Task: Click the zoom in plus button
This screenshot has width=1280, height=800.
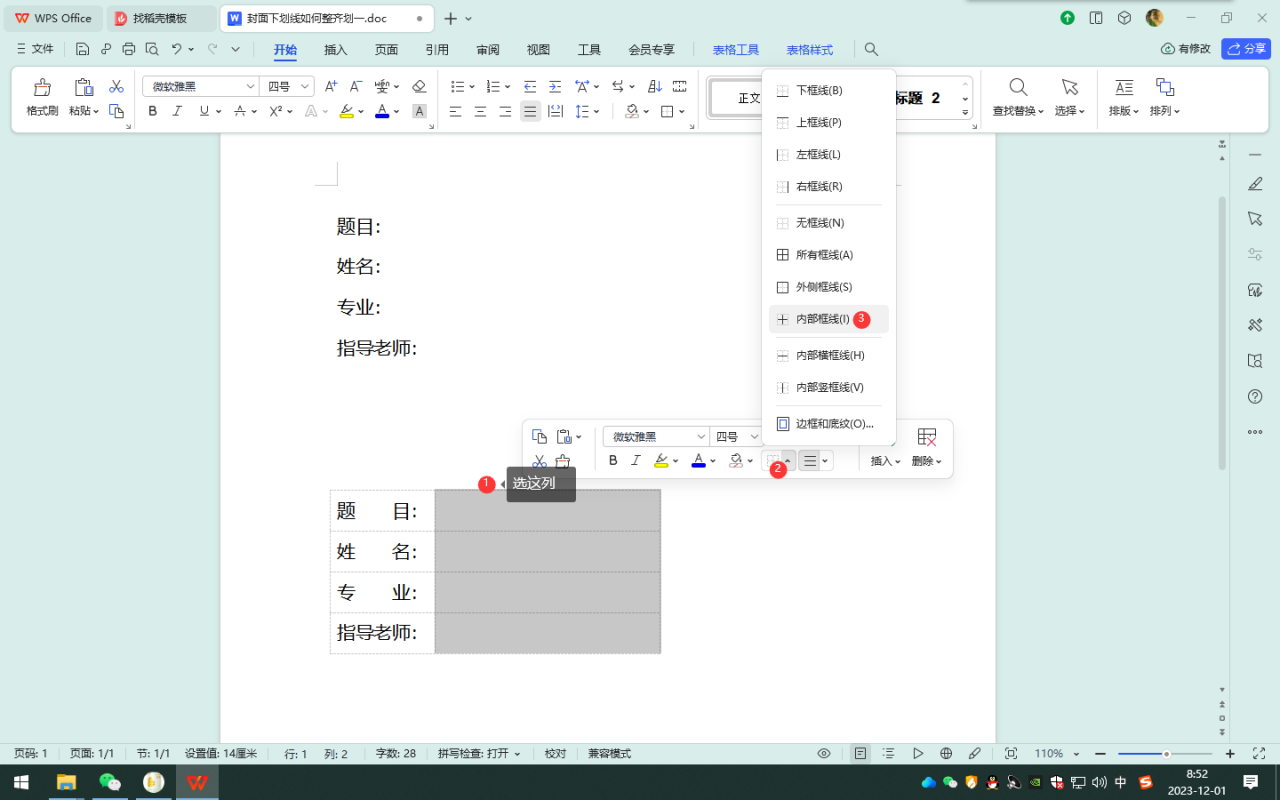Action: point(1230,753)
